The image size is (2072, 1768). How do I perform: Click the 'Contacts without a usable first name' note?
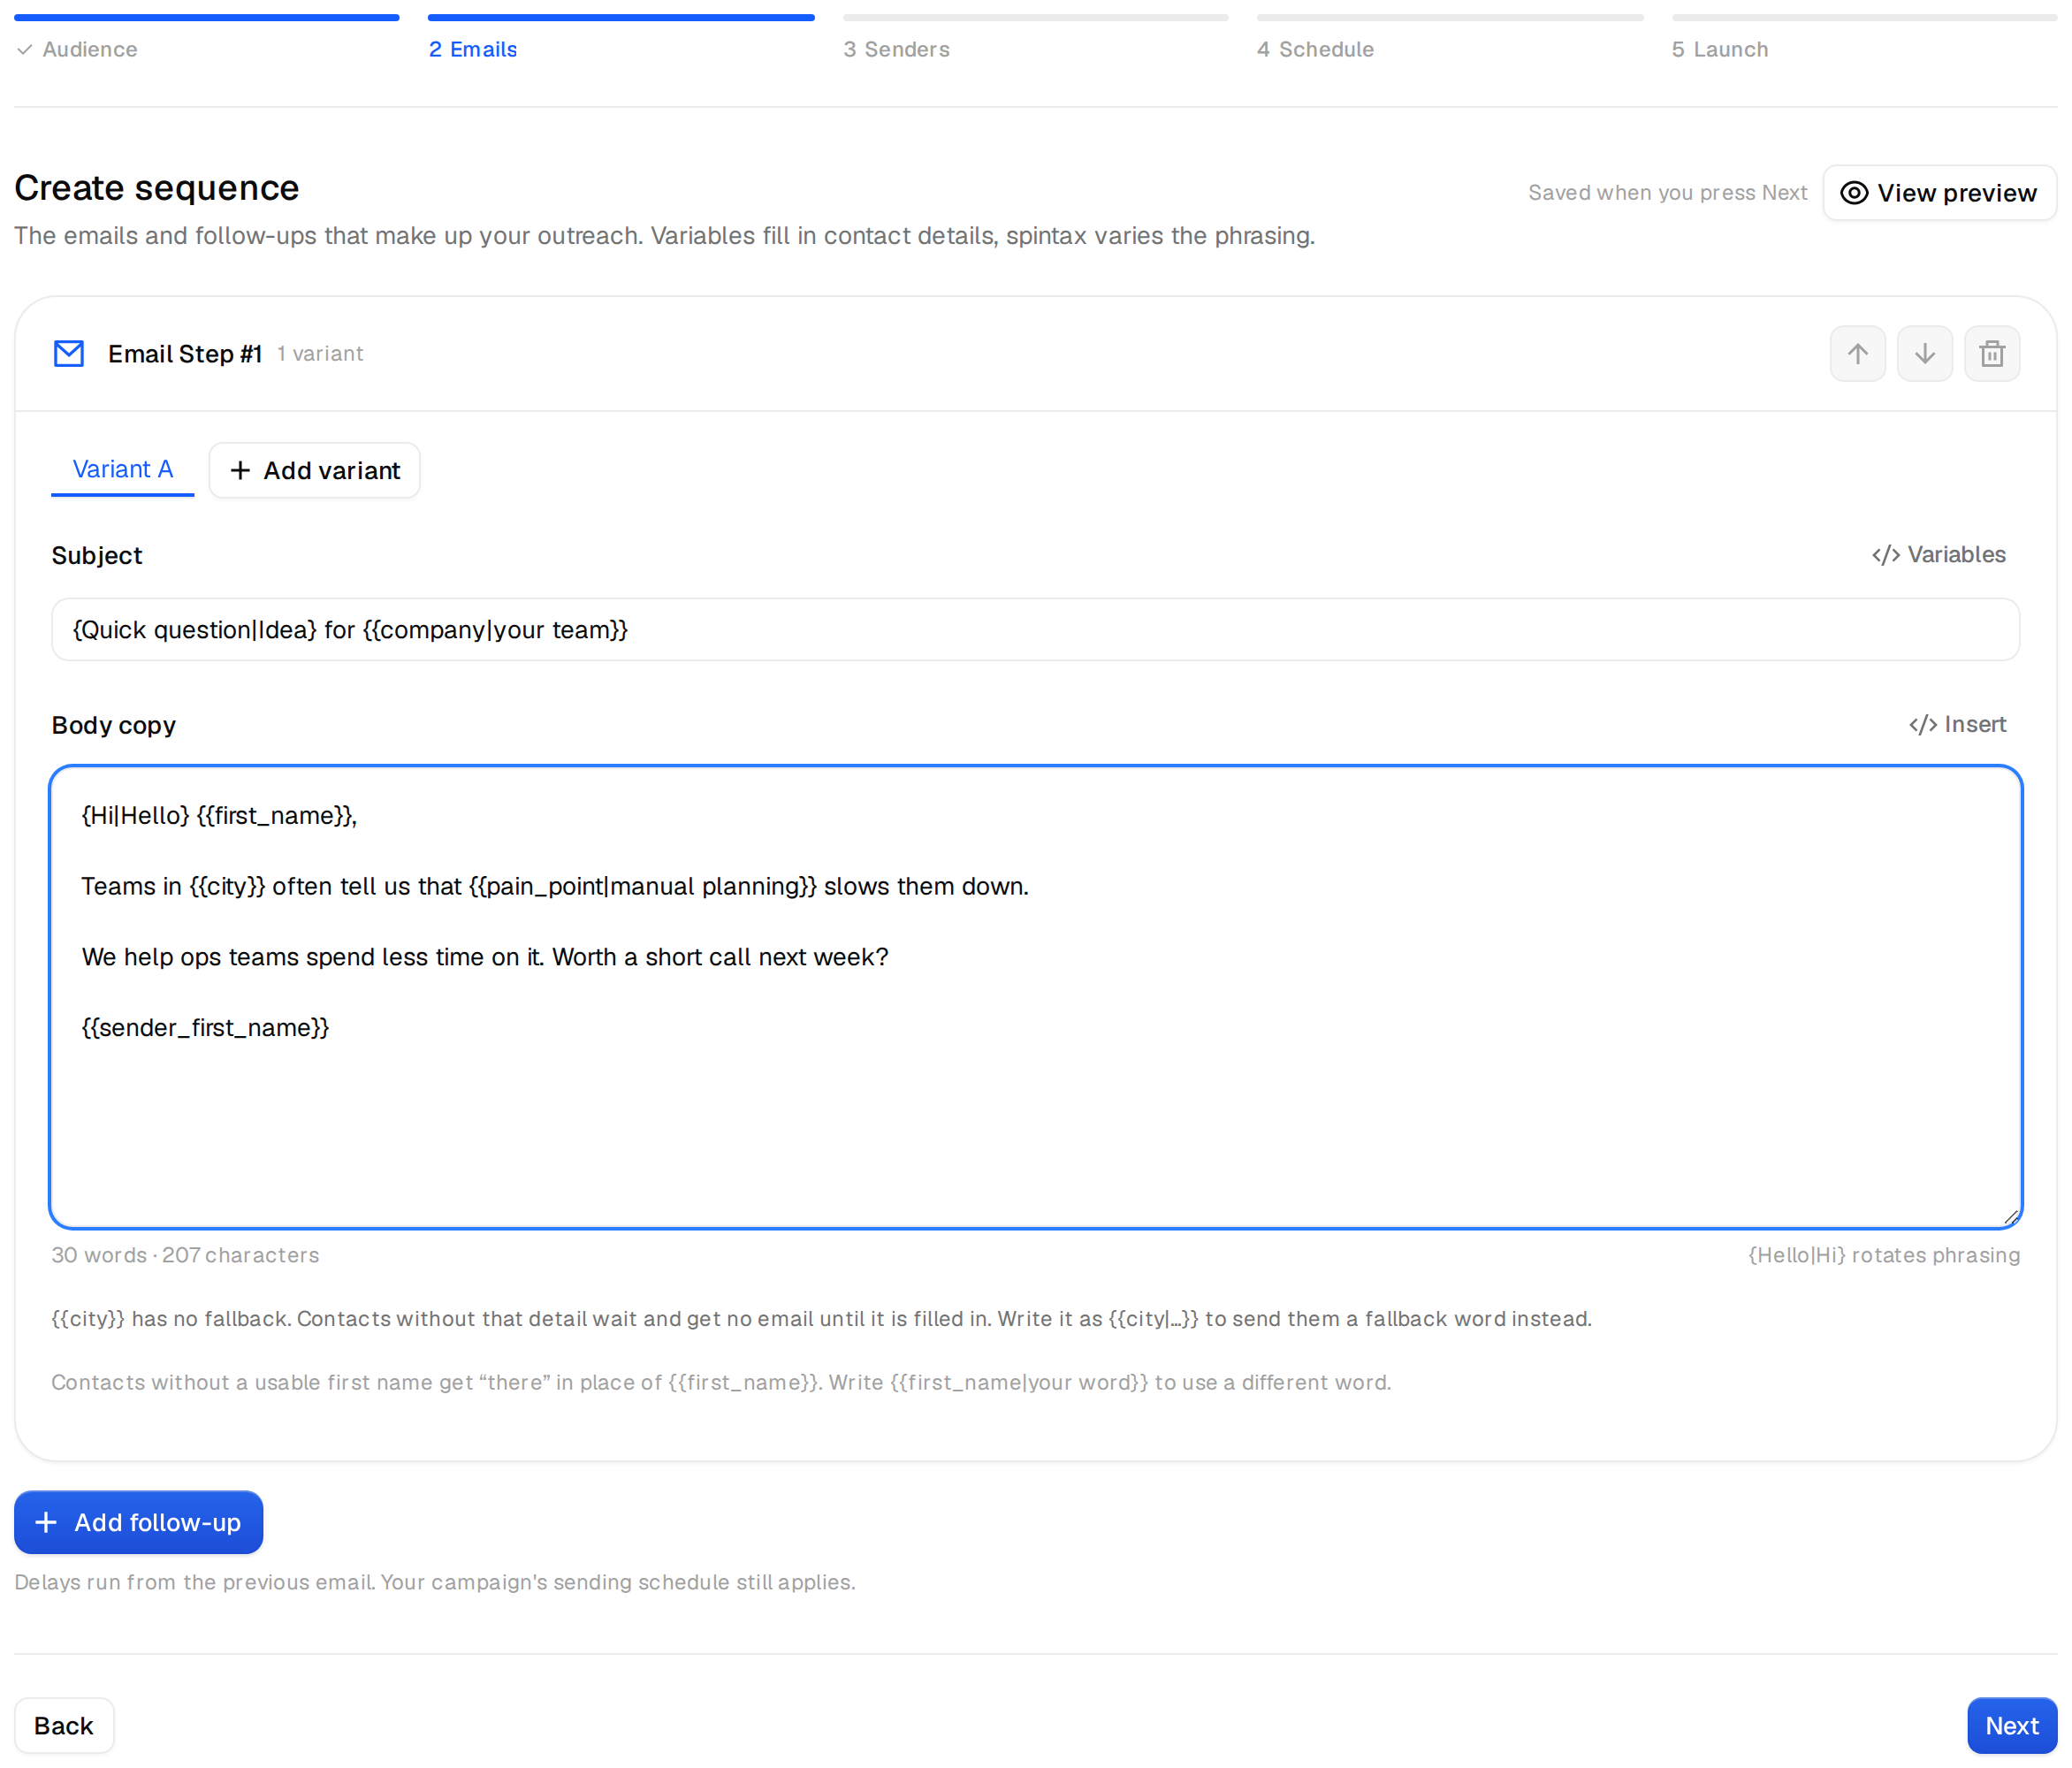(721, 1382)
